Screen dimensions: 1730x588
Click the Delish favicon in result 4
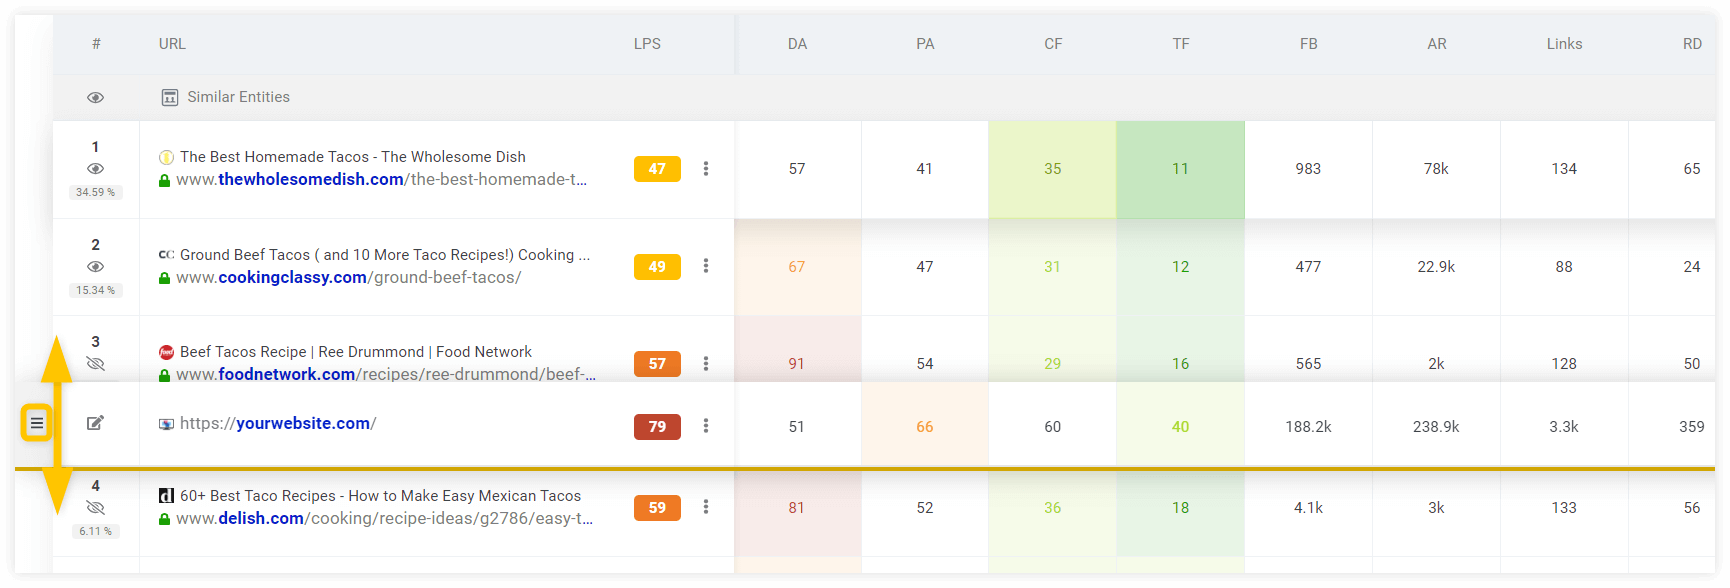coord(167,496)
